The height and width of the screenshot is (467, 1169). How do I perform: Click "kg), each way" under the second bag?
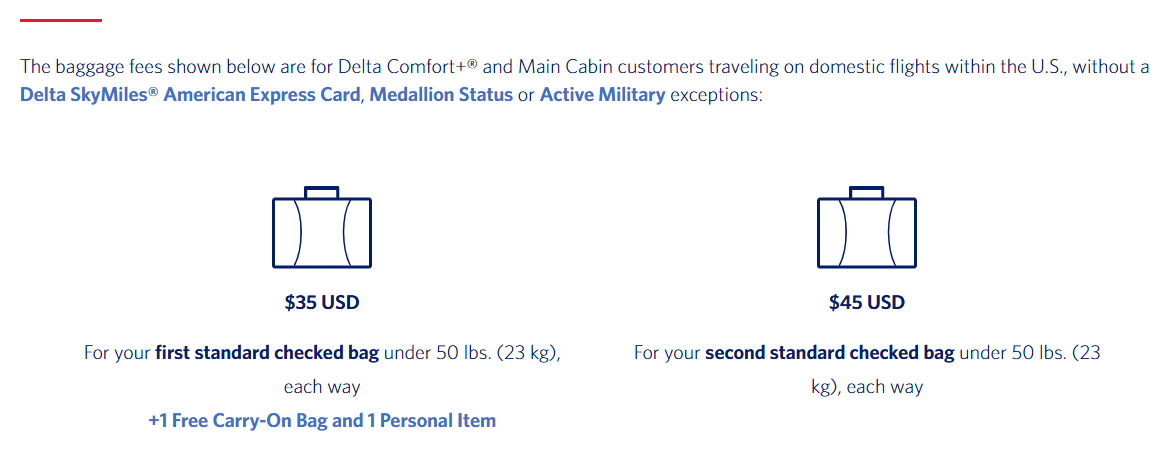(x=866, y=386)
